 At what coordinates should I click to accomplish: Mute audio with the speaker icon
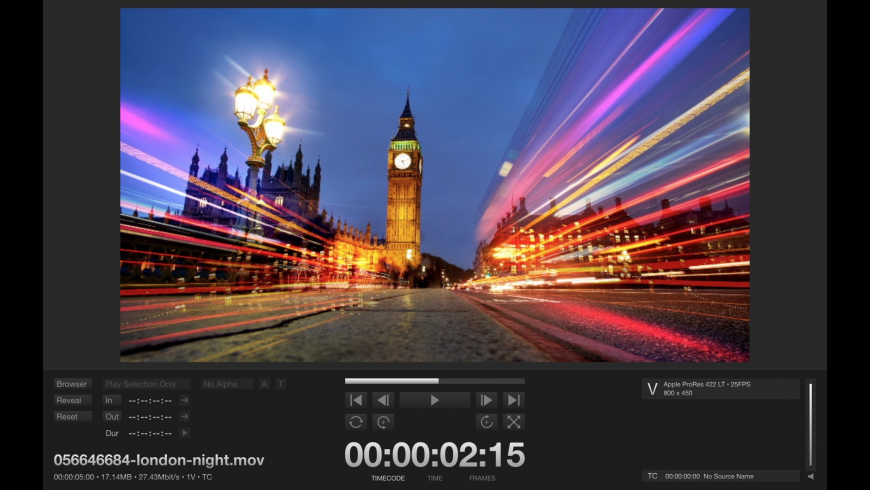click(x=811, y=476)
